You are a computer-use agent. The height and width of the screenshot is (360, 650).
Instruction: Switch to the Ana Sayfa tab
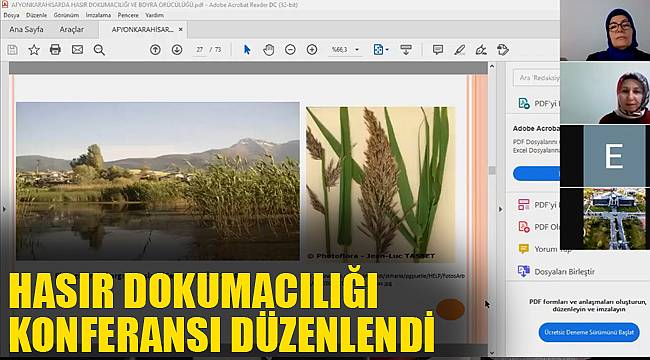point(27,29)
